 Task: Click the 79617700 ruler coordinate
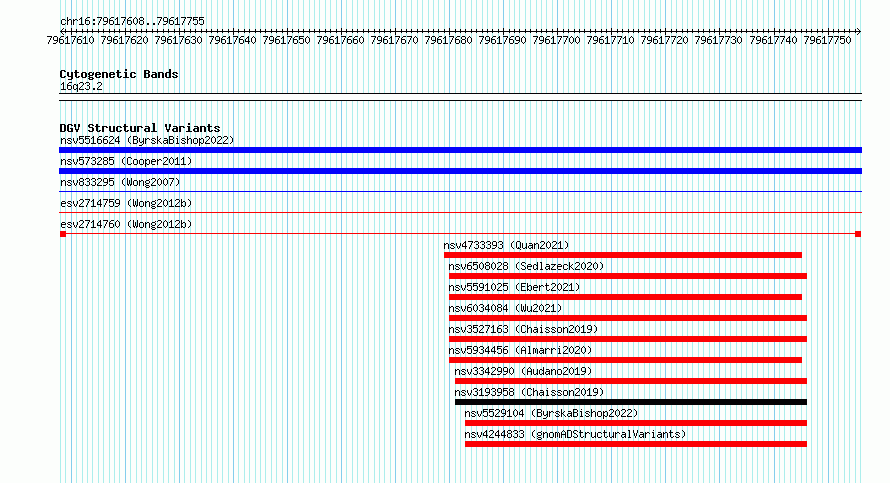556,40
